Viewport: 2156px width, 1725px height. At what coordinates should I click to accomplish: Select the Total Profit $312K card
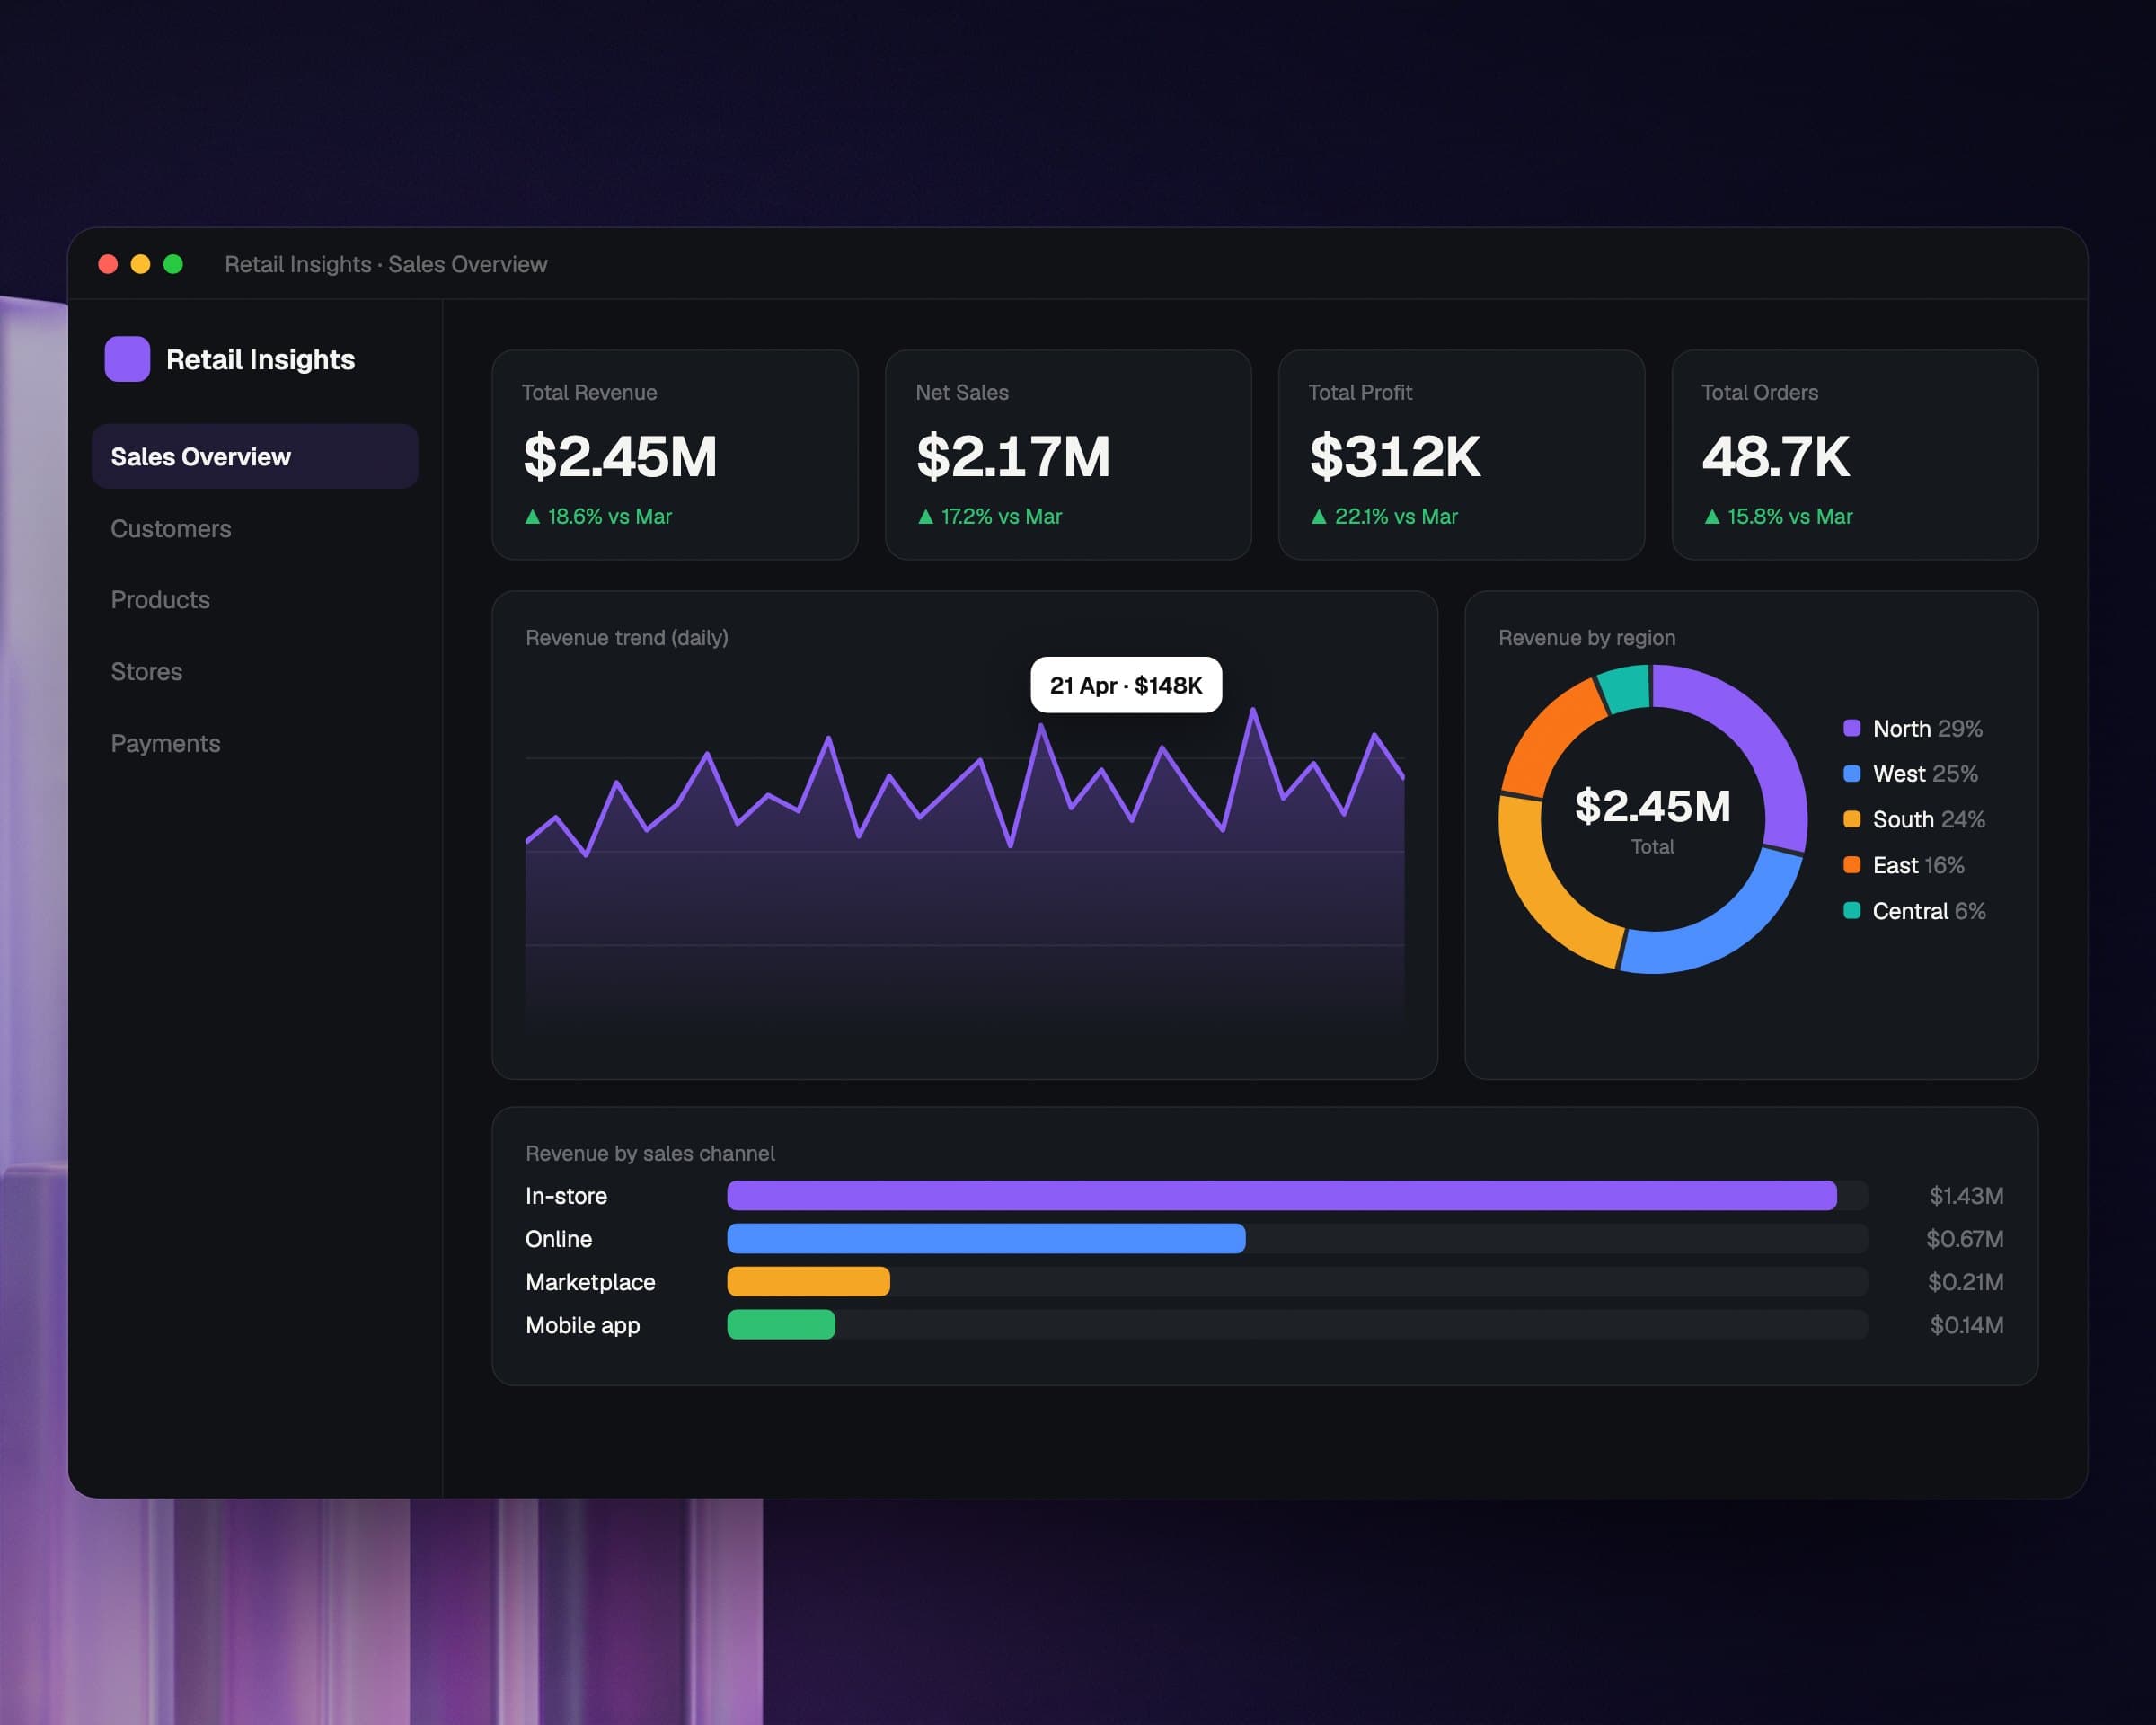click(x=1461, y=455)
